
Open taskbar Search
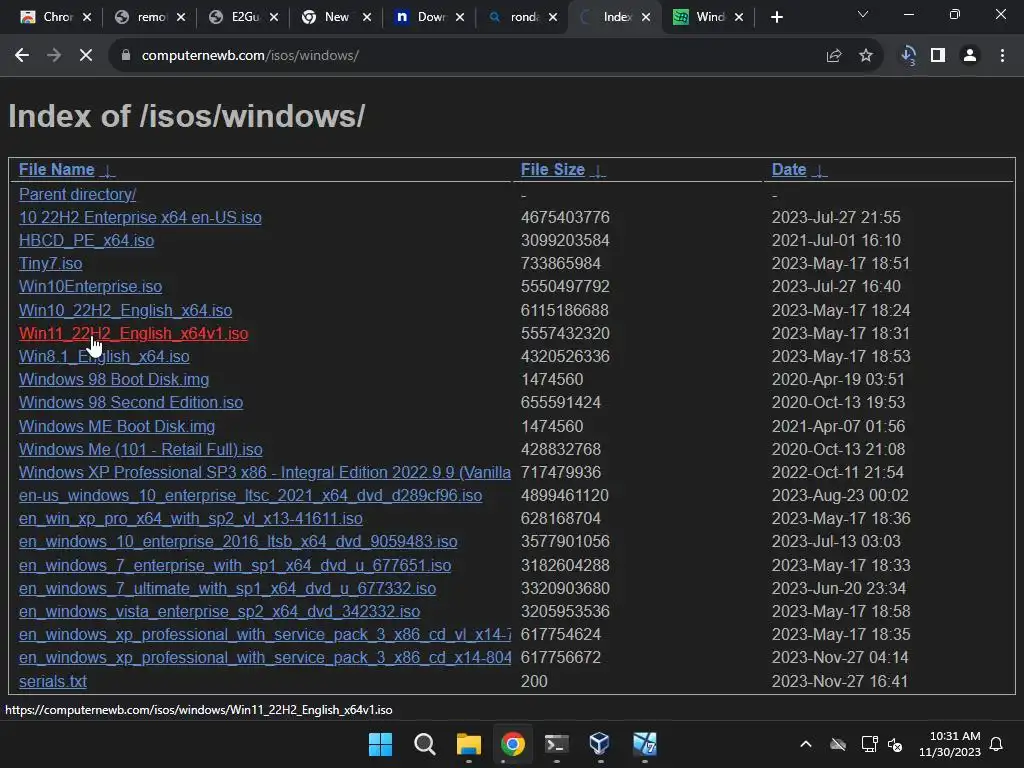(424, 744)
